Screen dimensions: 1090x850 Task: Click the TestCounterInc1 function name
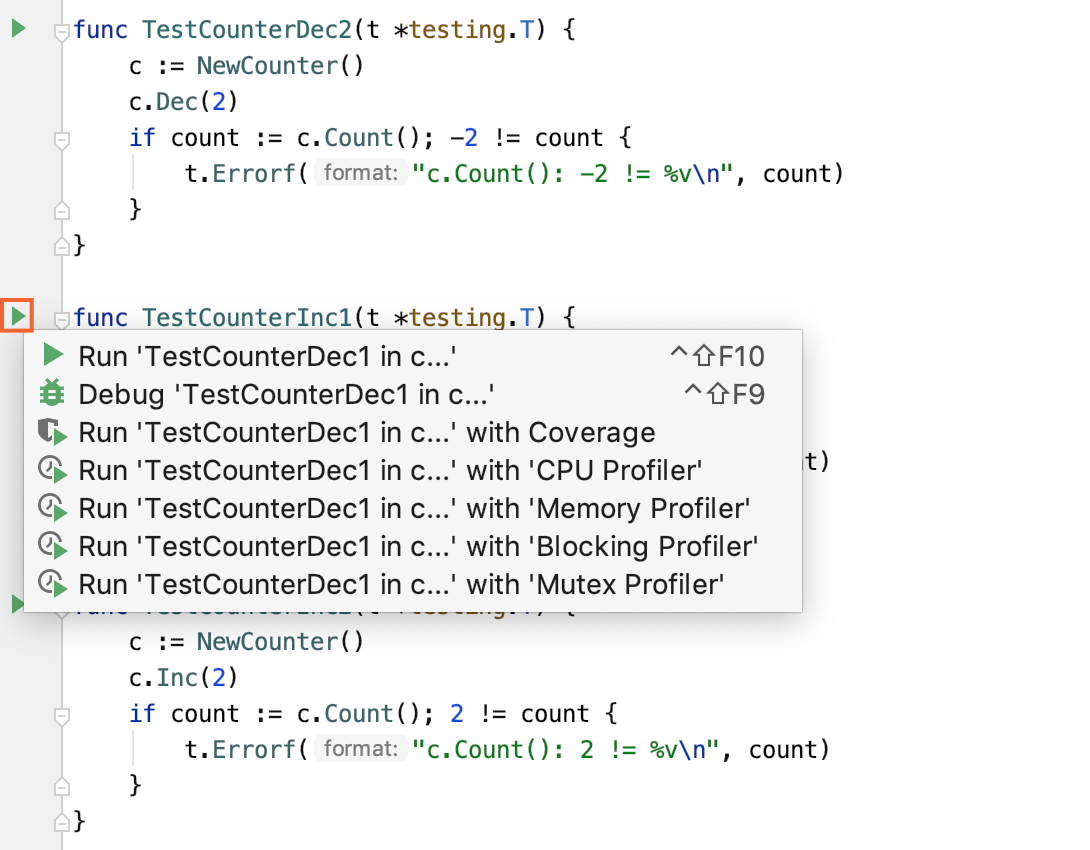(247, 318)
